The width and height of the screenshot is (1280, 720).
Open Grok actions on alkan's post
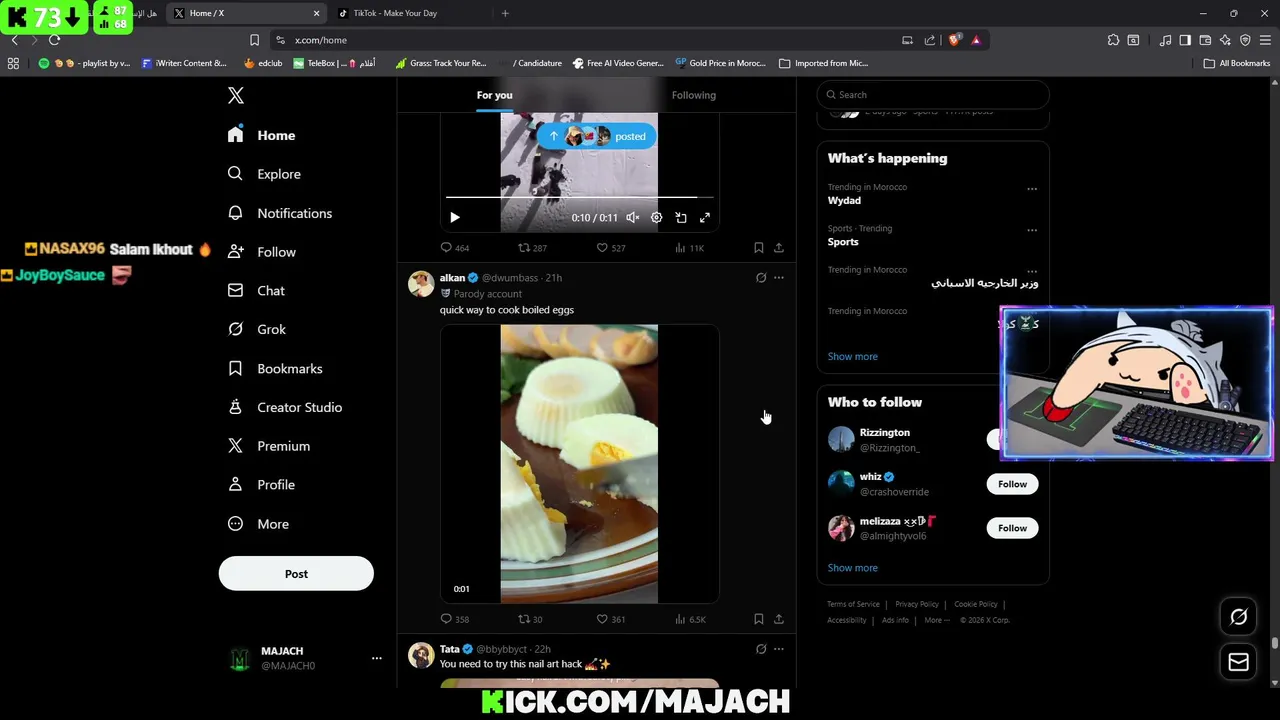pos(761,278)
